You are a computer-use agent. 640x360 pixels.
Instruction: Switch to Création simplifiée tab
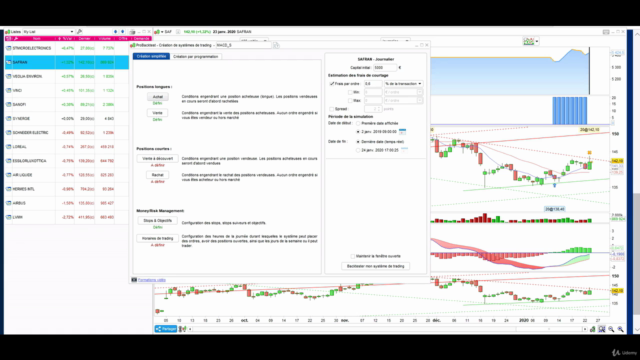tap(151, 56)
